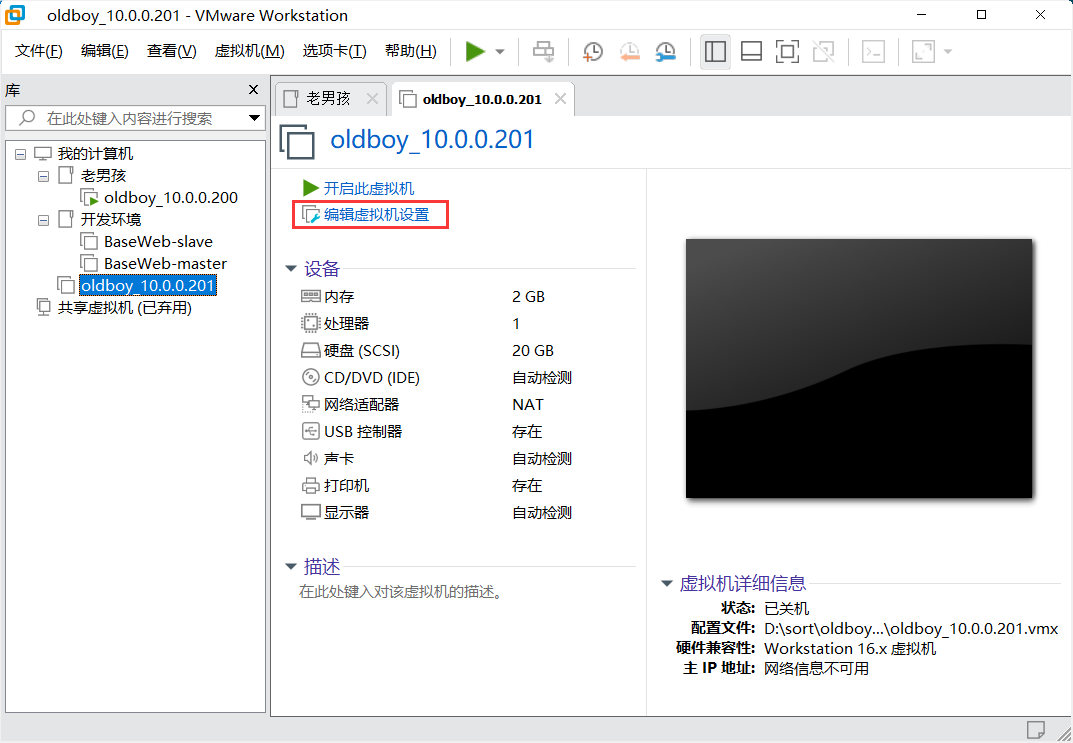
Task: Open the 文件(F) menu
Action: 38,51
